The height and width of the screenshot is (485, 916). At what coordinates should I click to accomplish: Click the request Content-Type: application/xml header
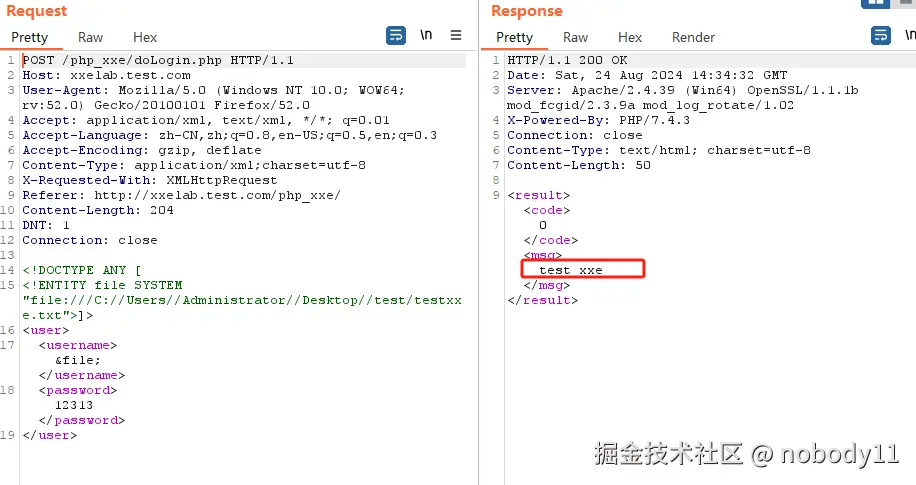point(194,165)
